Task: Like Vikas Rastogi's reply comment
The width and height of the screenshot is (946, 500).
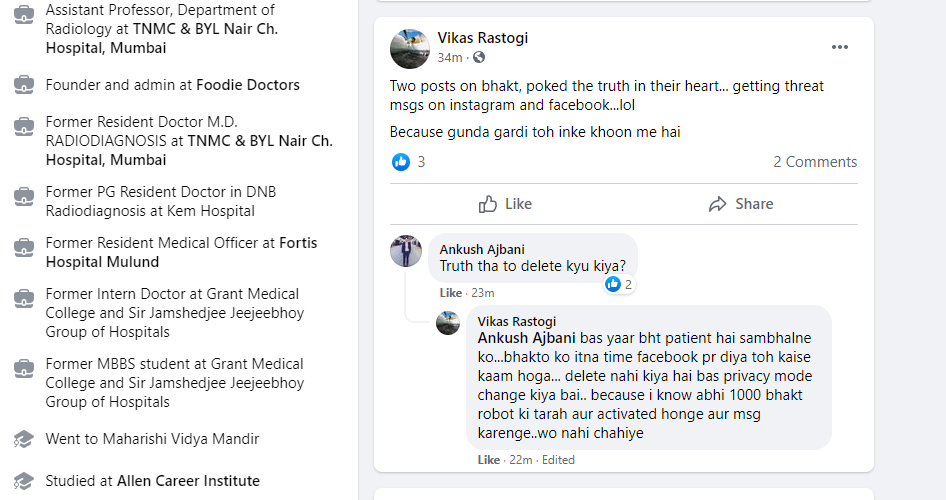Action: (488, 460)
